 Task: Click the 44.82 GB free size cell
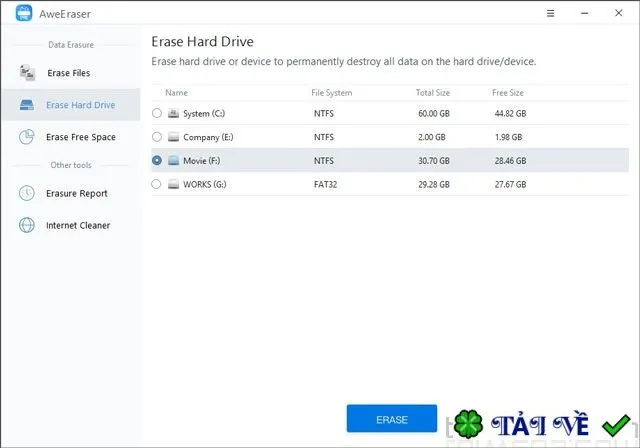510,113
